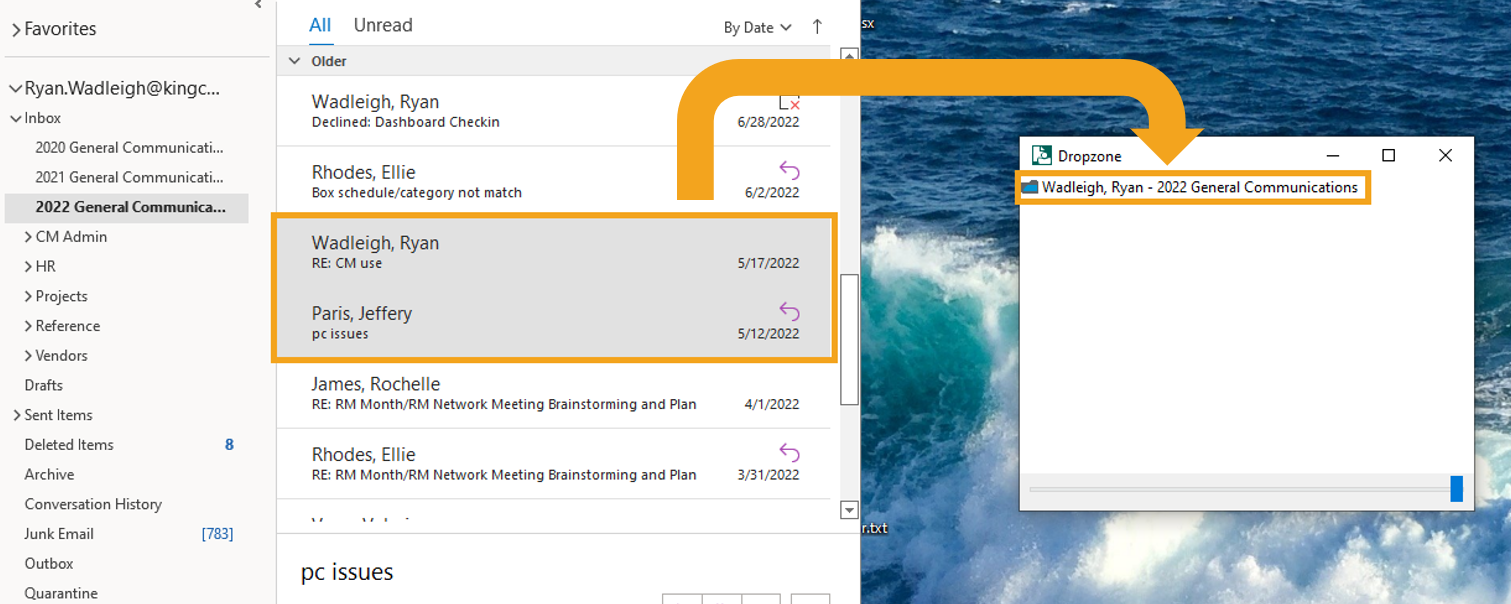Select the All messages tab
Image resolution: width=1511 pixels, height=604 pixels.
[x=320, y=25]
